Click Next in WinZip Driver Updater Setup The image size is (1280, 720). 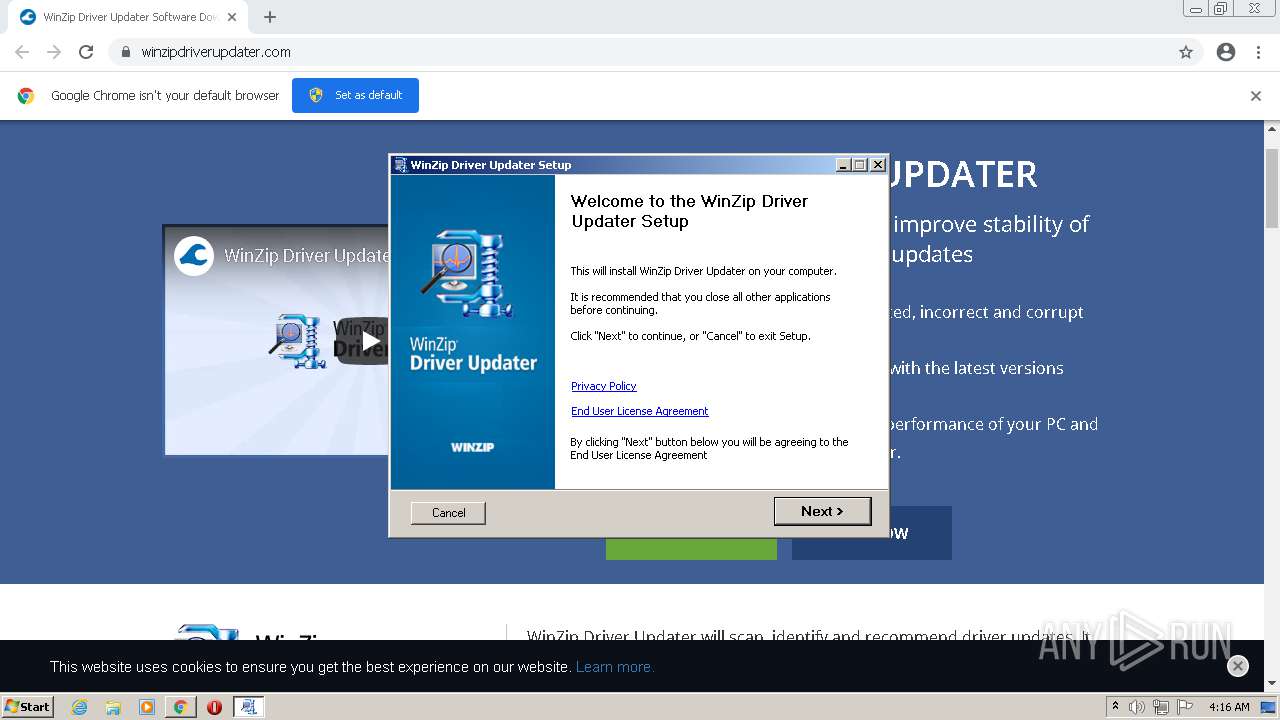click(x=822, y=511)
